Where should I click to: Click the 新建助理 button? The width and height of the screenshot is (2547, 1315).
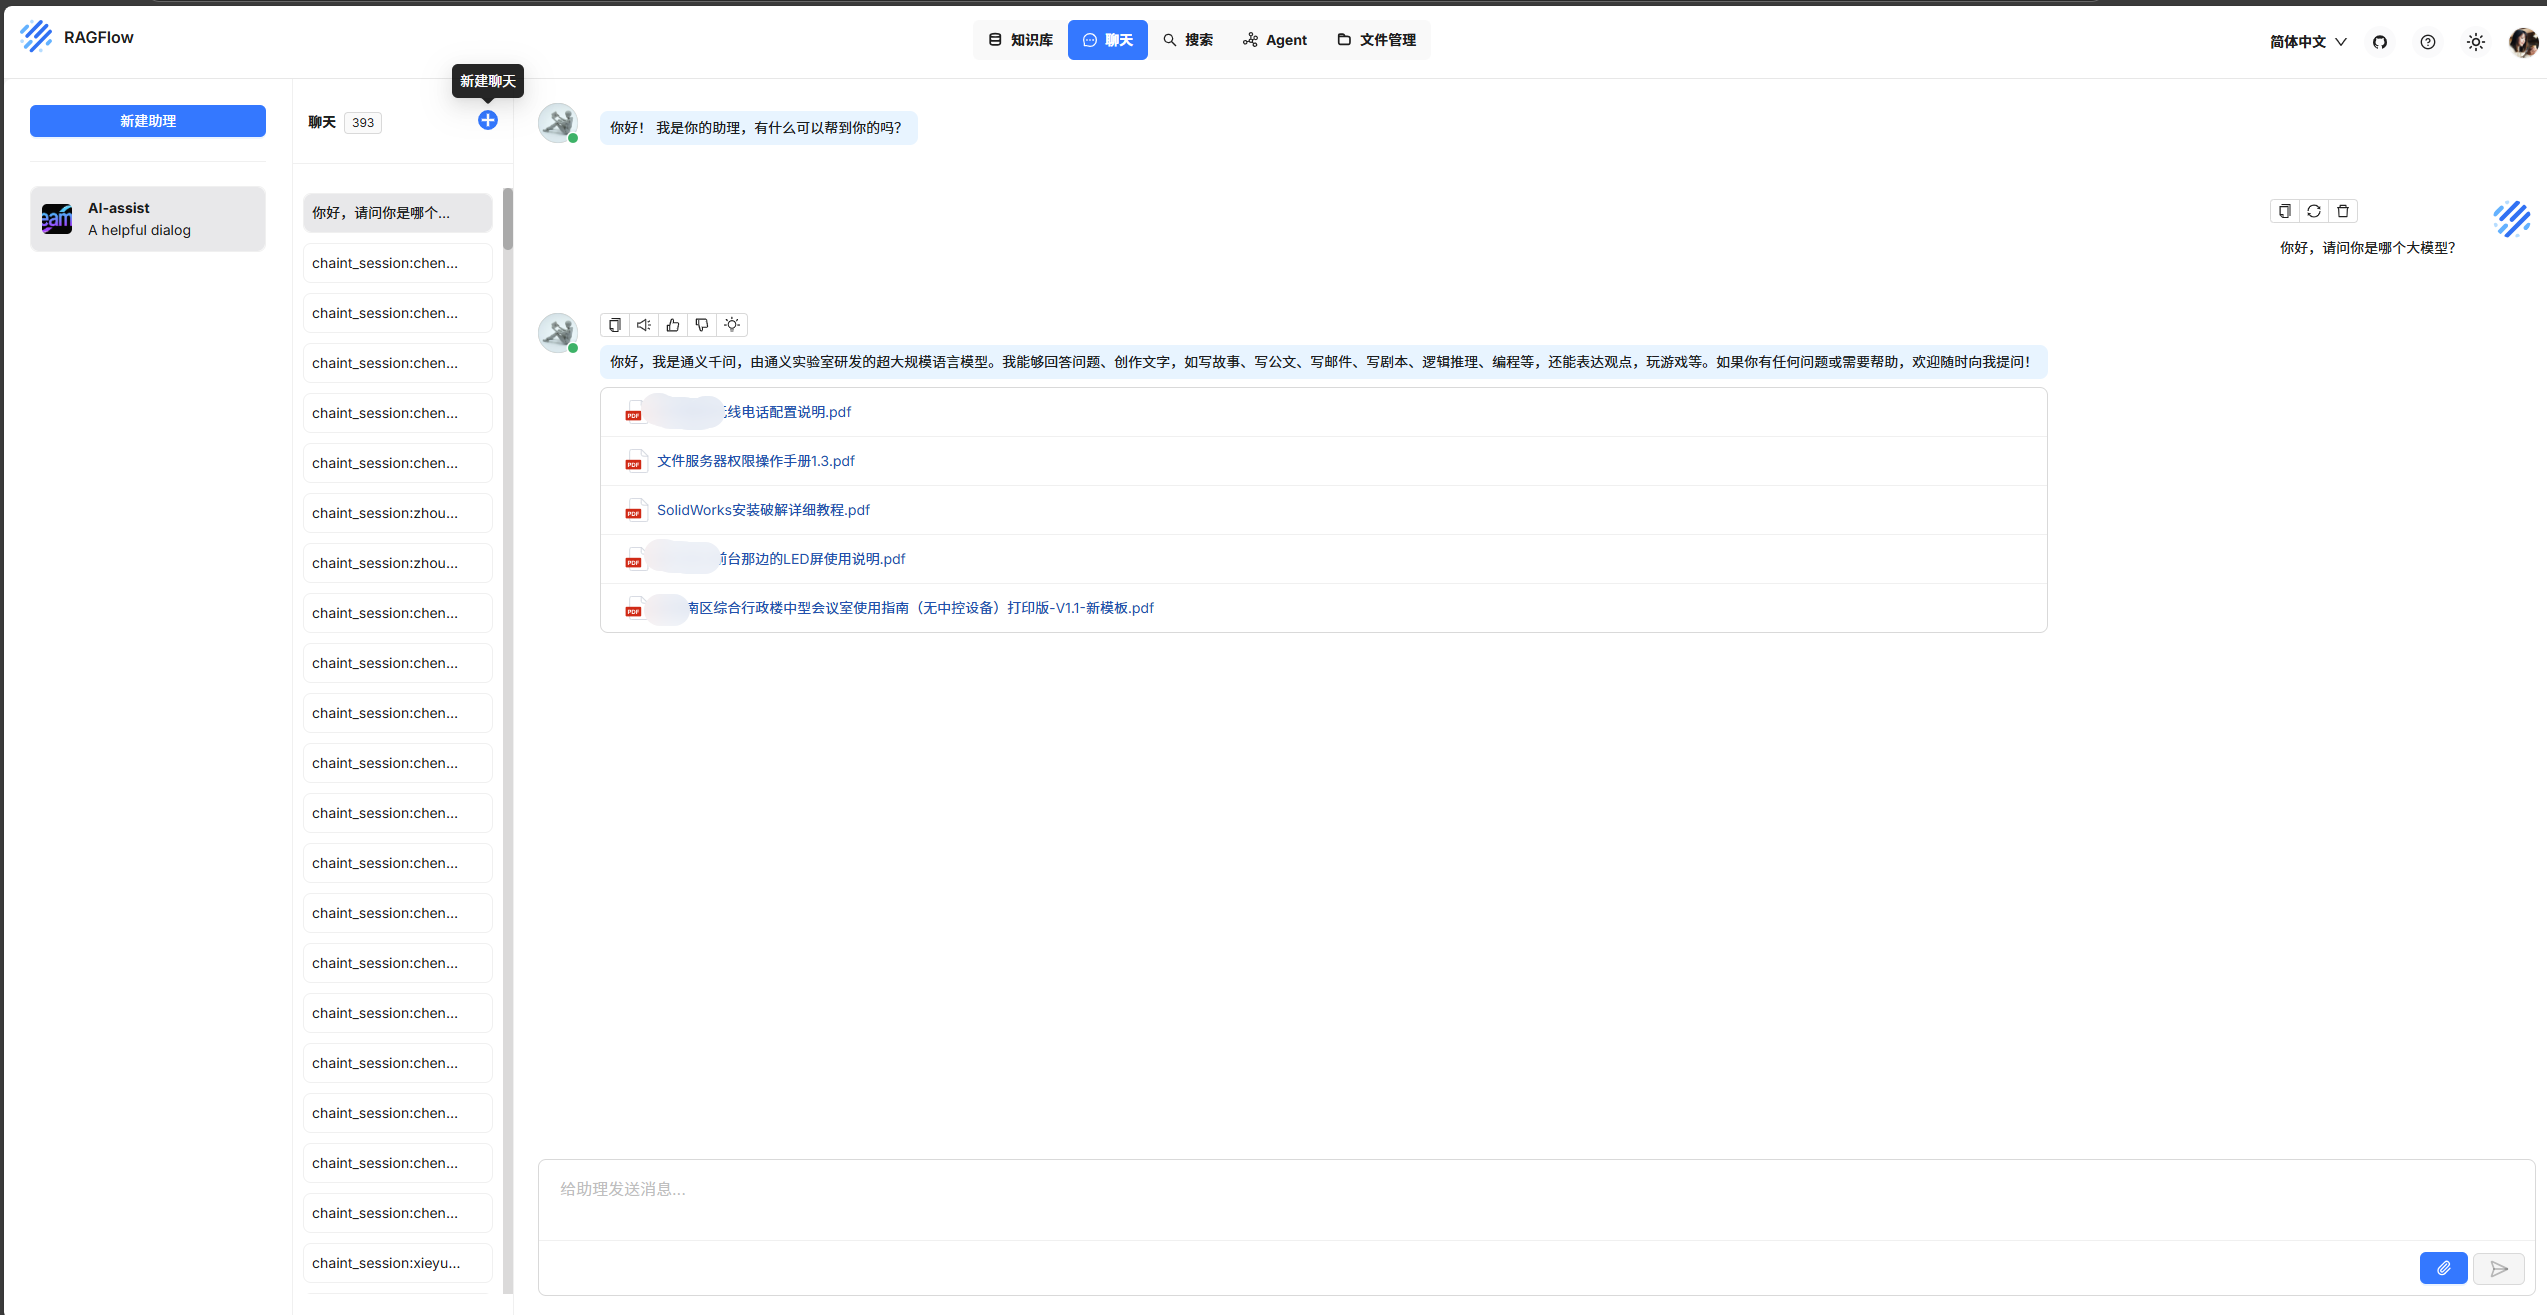tap(148, 121)
